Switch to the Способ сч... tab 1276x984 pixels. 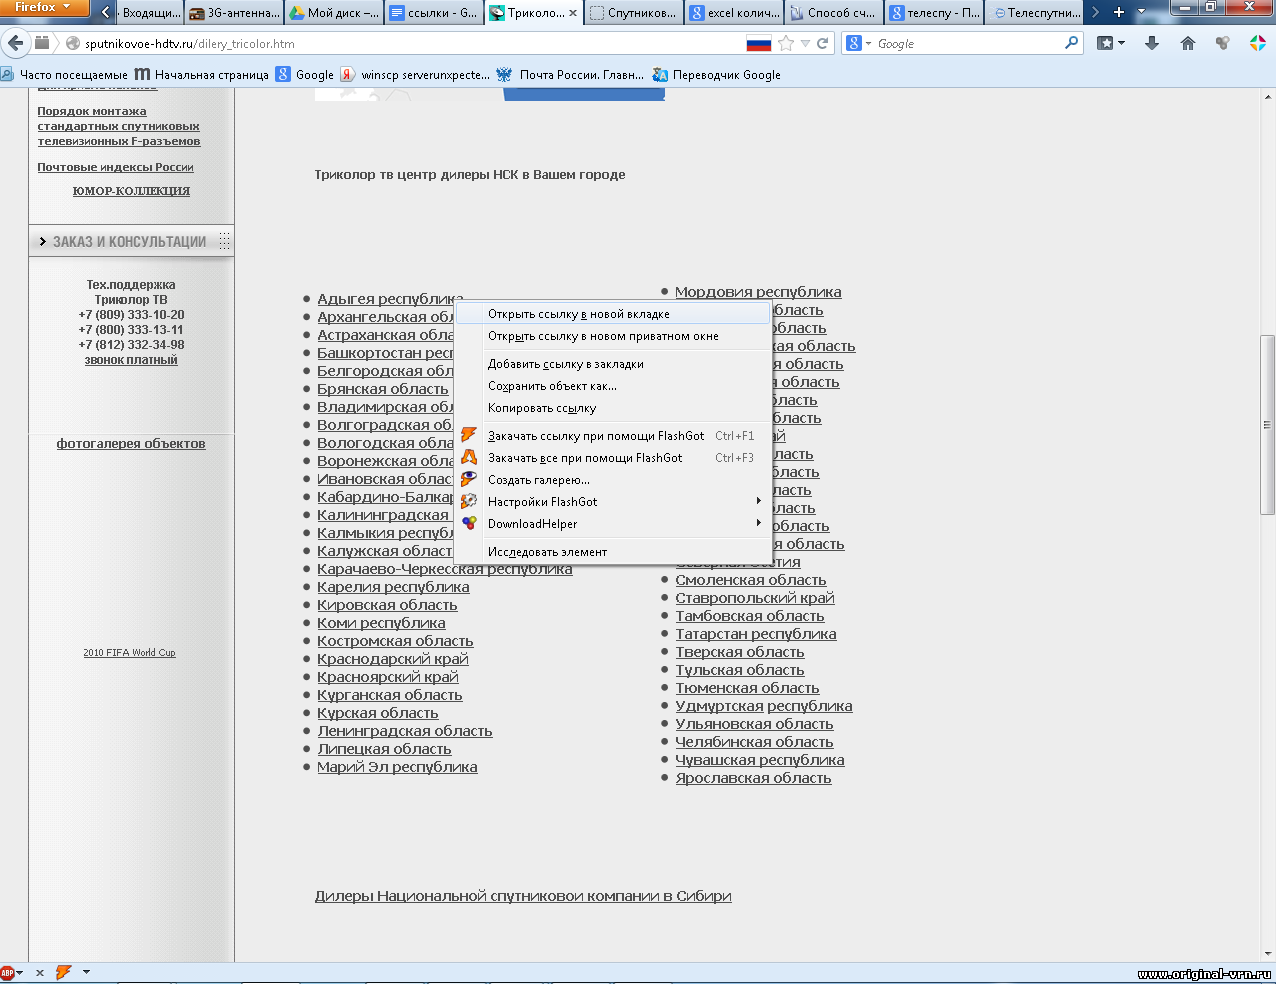point(834,13)
